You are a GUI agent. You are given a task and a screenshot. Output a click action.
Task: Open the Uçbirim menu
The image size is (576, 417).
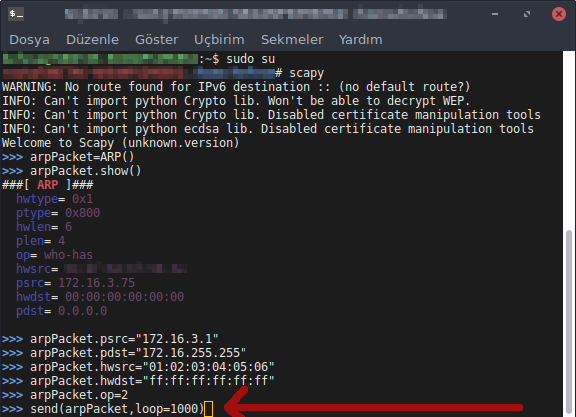[219, 40]
